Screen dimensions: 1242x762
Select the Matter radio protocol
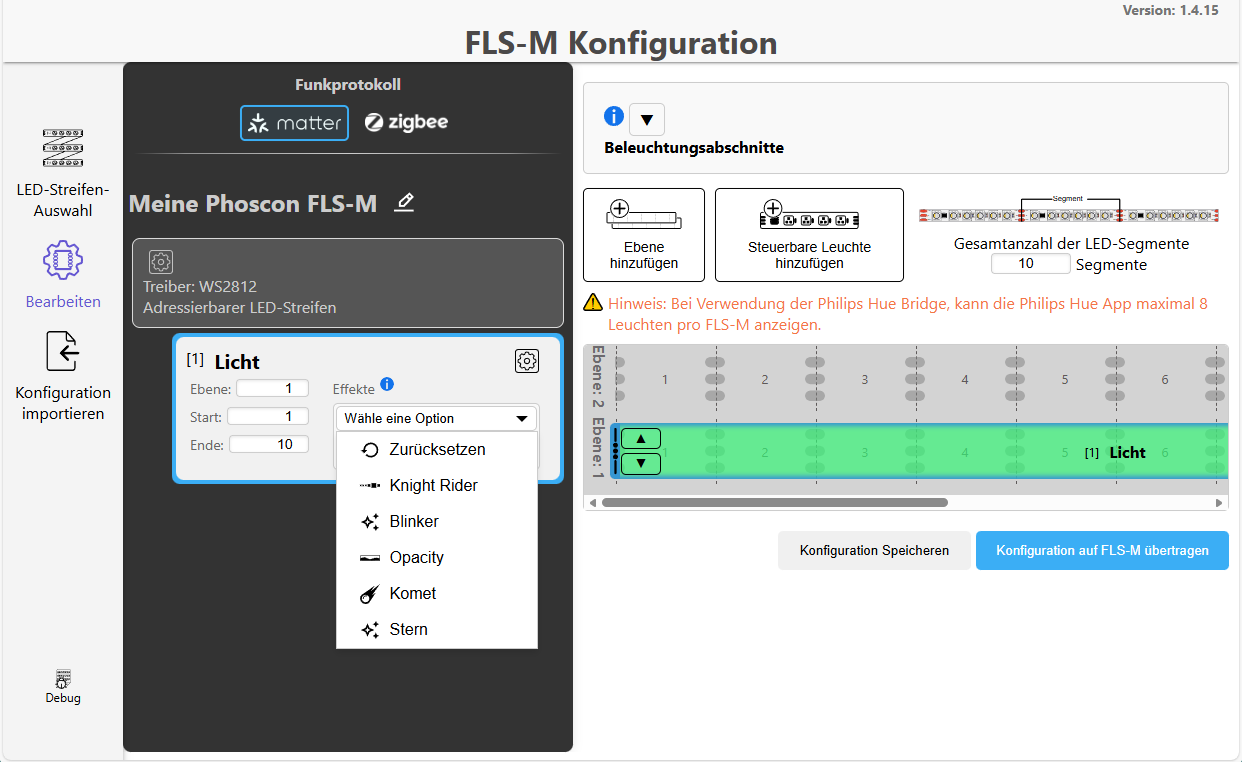294,122
